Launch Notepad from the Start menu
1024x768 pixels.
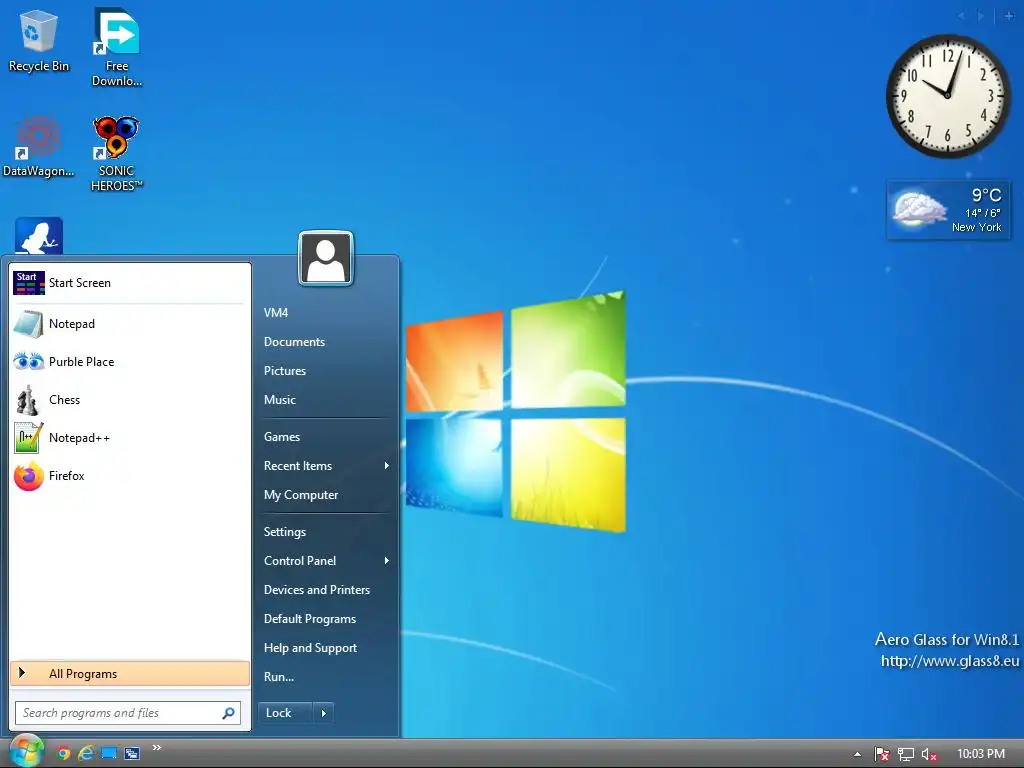[x=130, y=324]
